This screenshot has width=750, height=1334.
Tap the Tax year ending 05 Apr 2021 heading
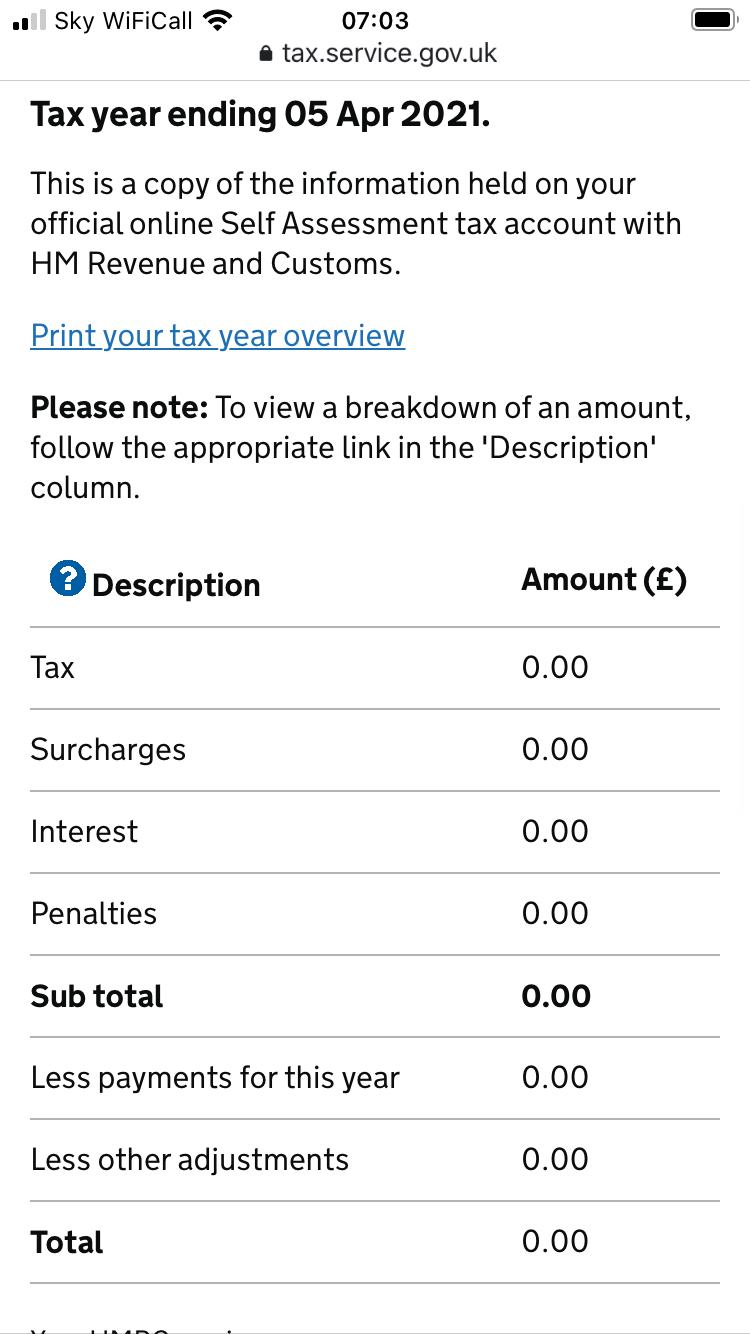(x=260, y=115)
